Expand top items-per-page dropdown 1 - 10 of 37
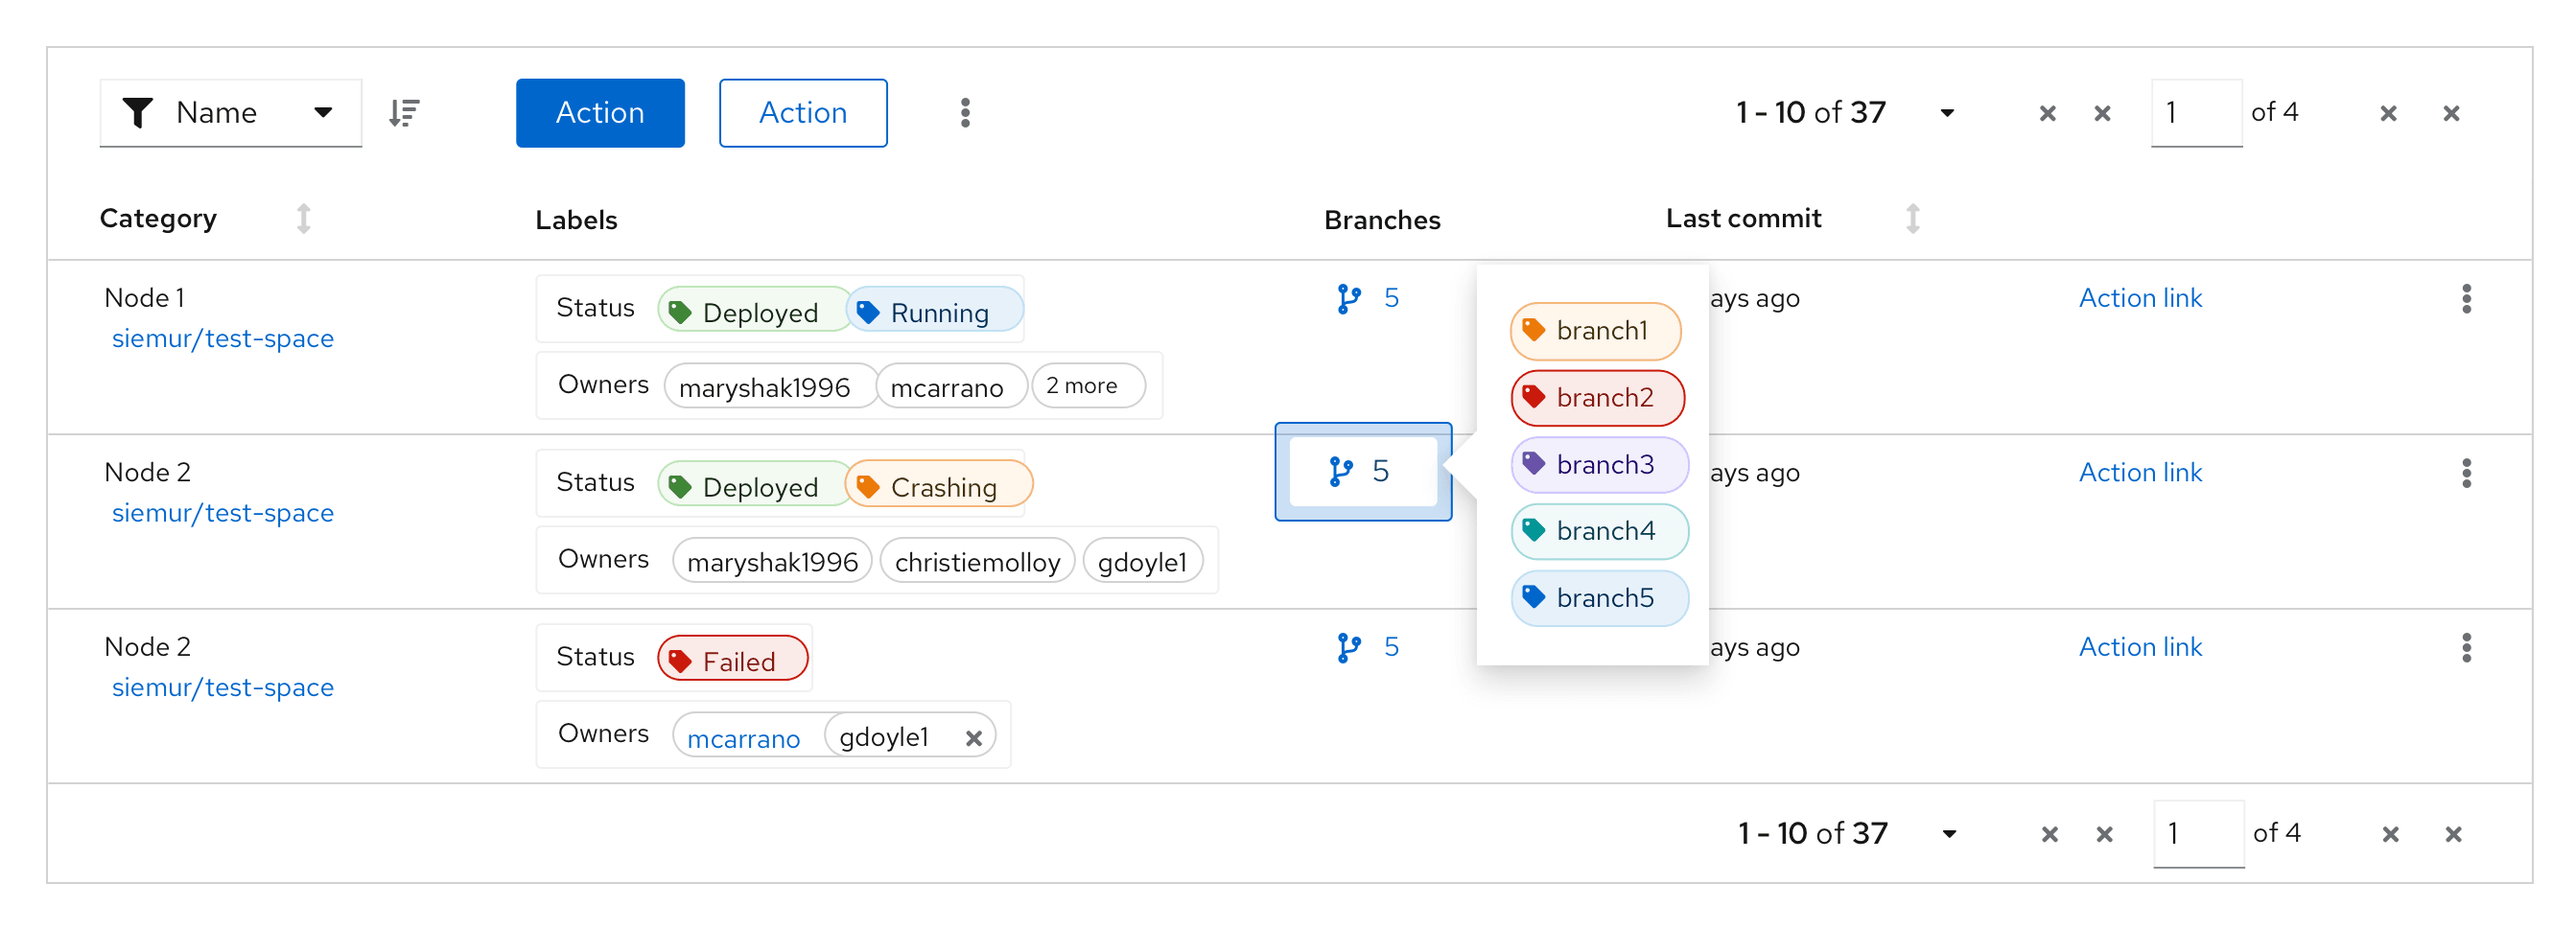The image size is (2576, 930). [x=1945, y=113]
